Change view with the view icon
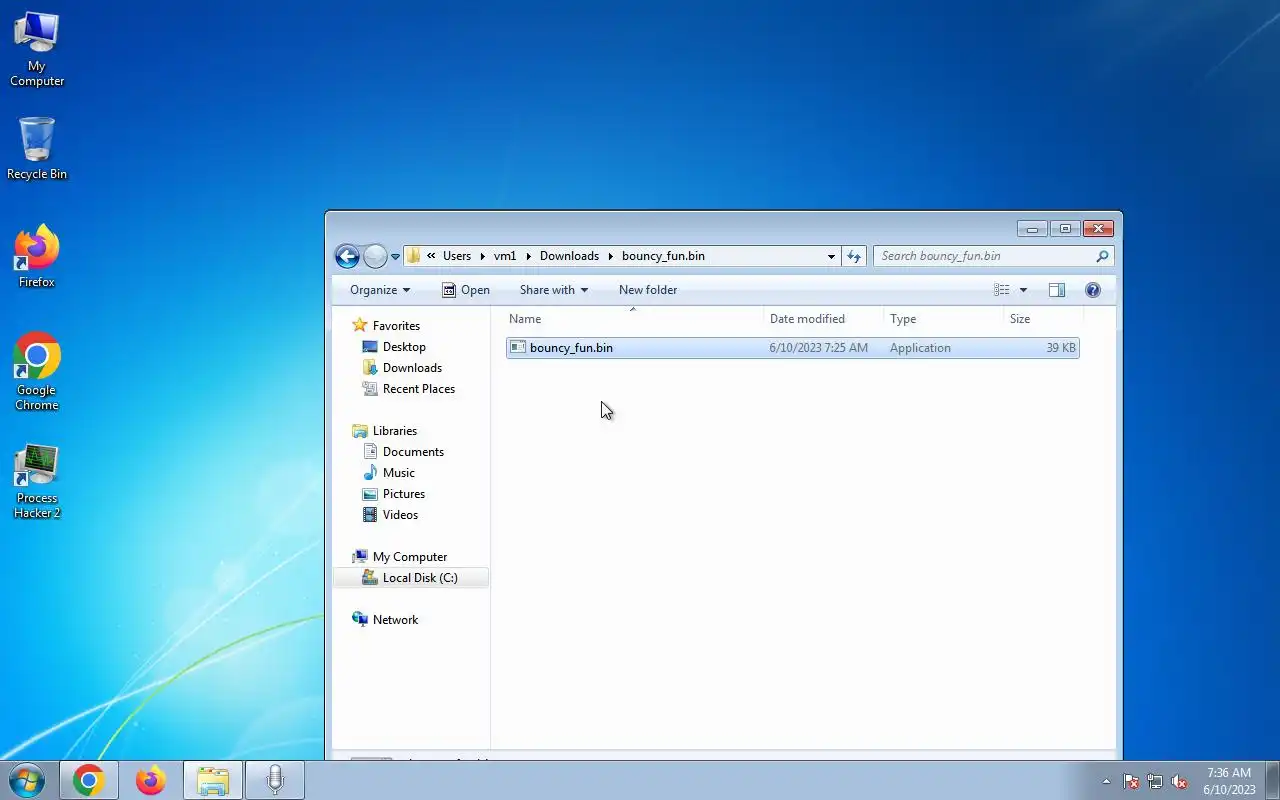The height and width of the screenshot is (800, 1280). point(1002,290)
